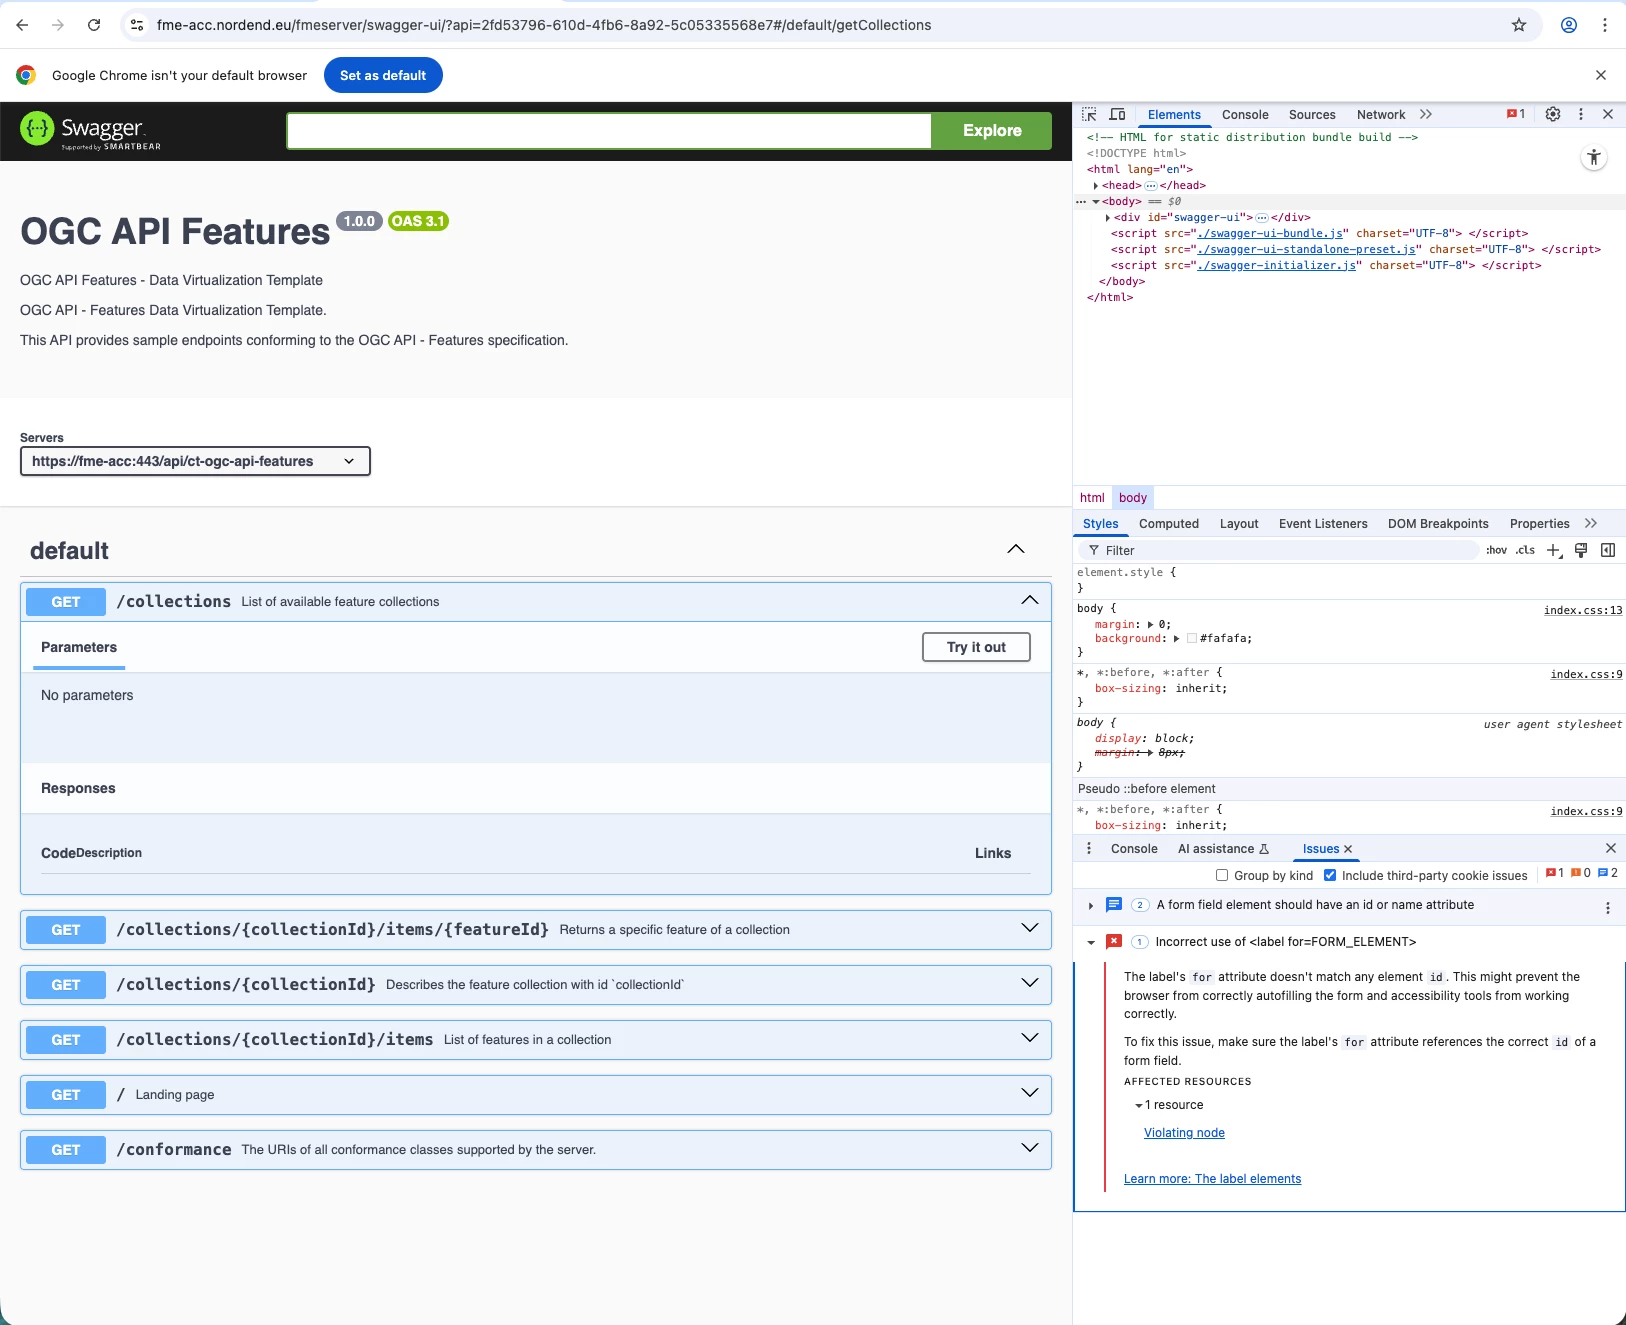This screenshot has width=1626, height=1325.
Task: Show more Styles pane tabs
Action: point(1591,523)
